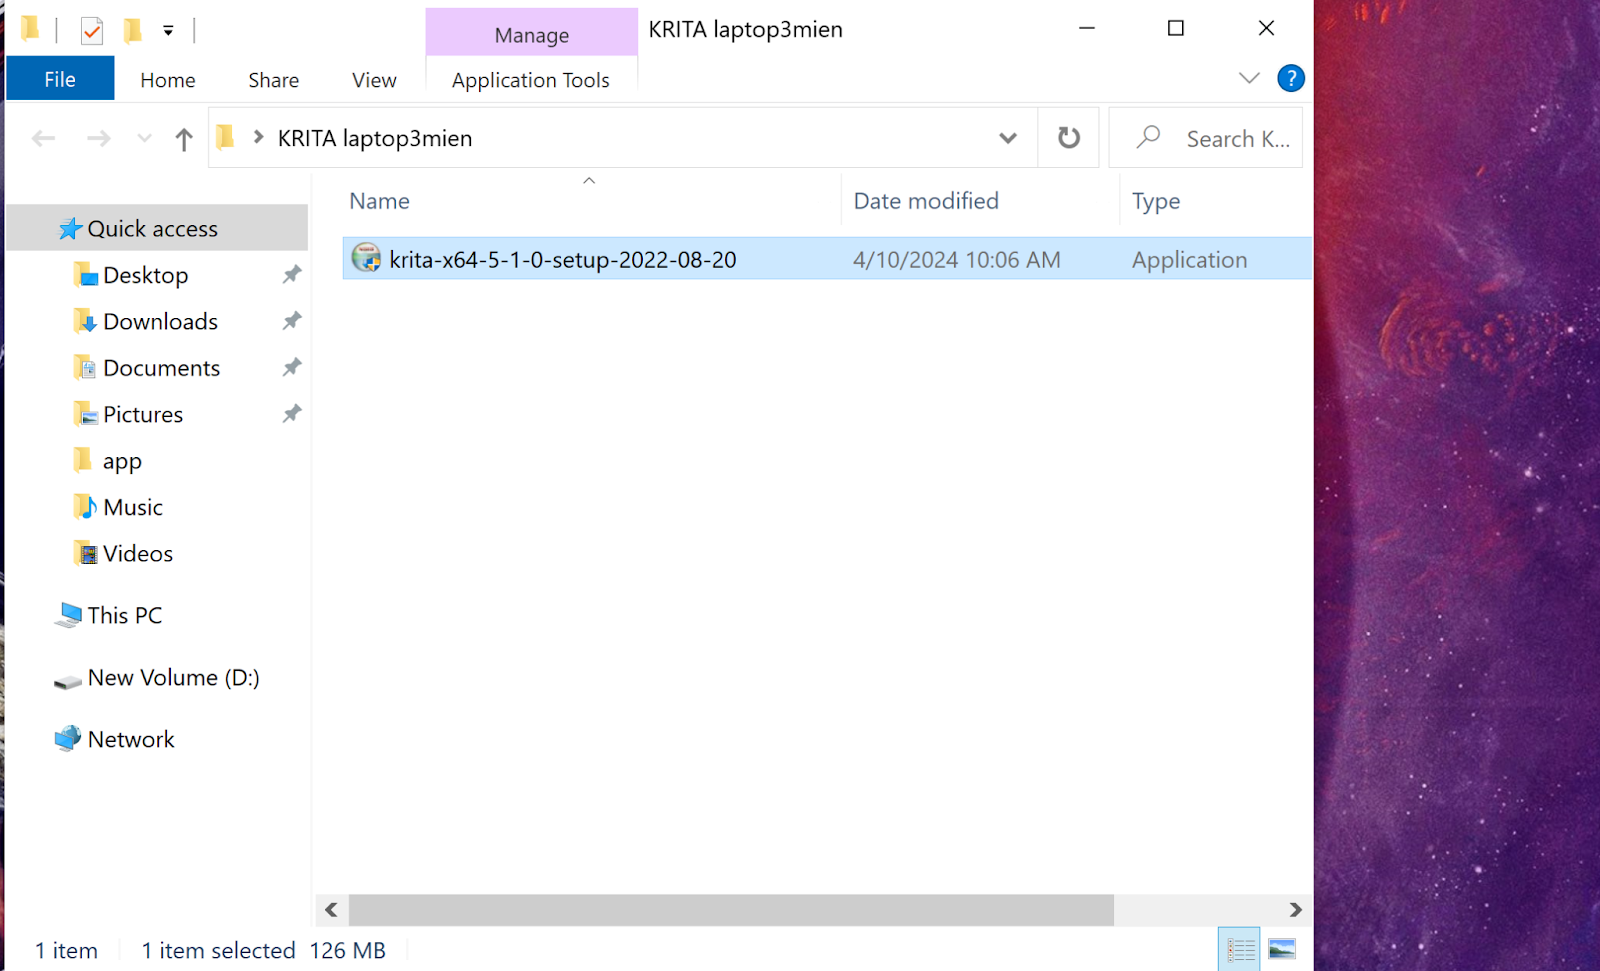This screenshot has width=1600, height=971.
Task: Go back with the left arrow
Action: pos(43,138)
